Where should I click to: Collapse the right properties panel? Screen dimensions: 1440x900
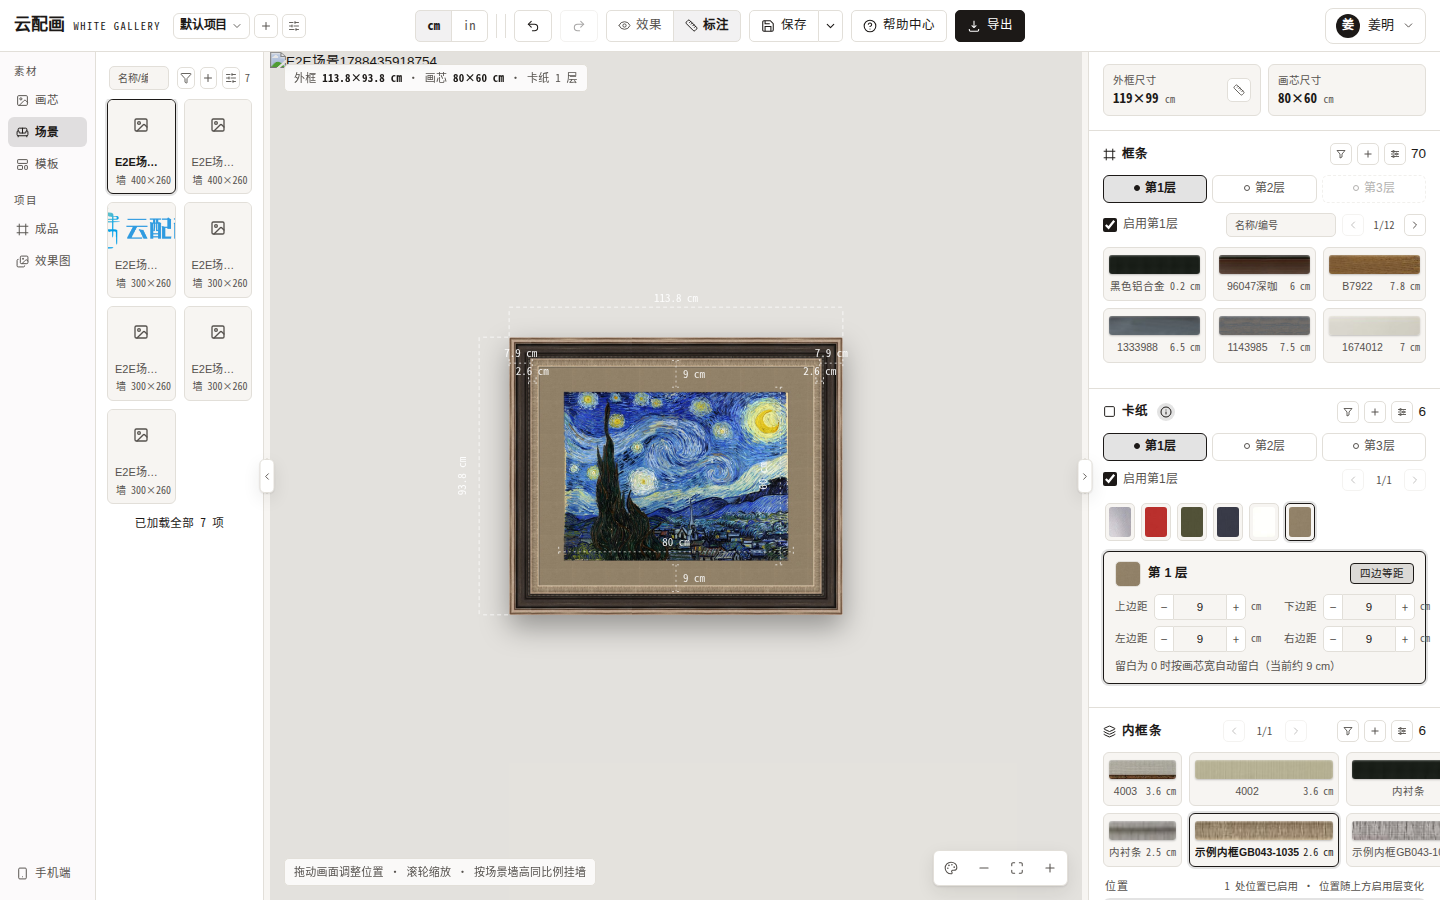(x=1084, y=476)
